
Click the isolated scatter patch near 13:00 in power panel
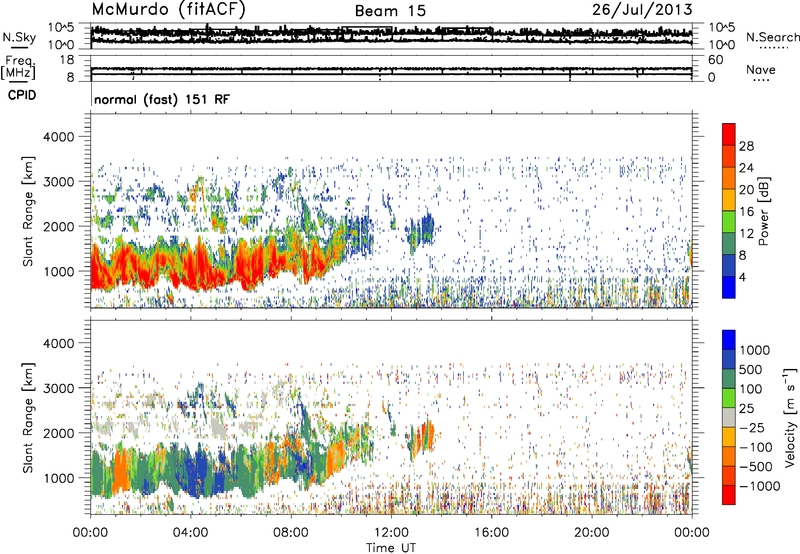click(421, 232)
